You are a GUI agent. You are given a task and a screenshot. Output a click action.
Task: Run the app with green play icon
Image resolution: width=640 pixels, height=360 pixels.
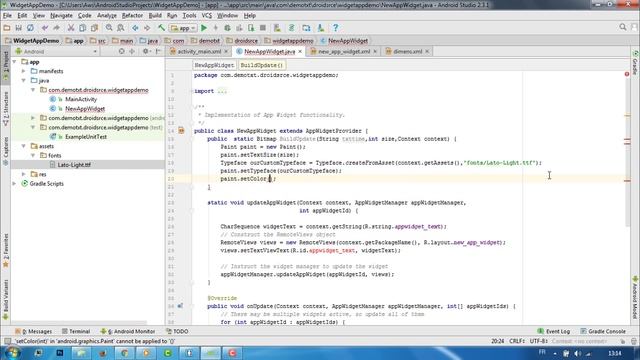[x=204, y=28]
